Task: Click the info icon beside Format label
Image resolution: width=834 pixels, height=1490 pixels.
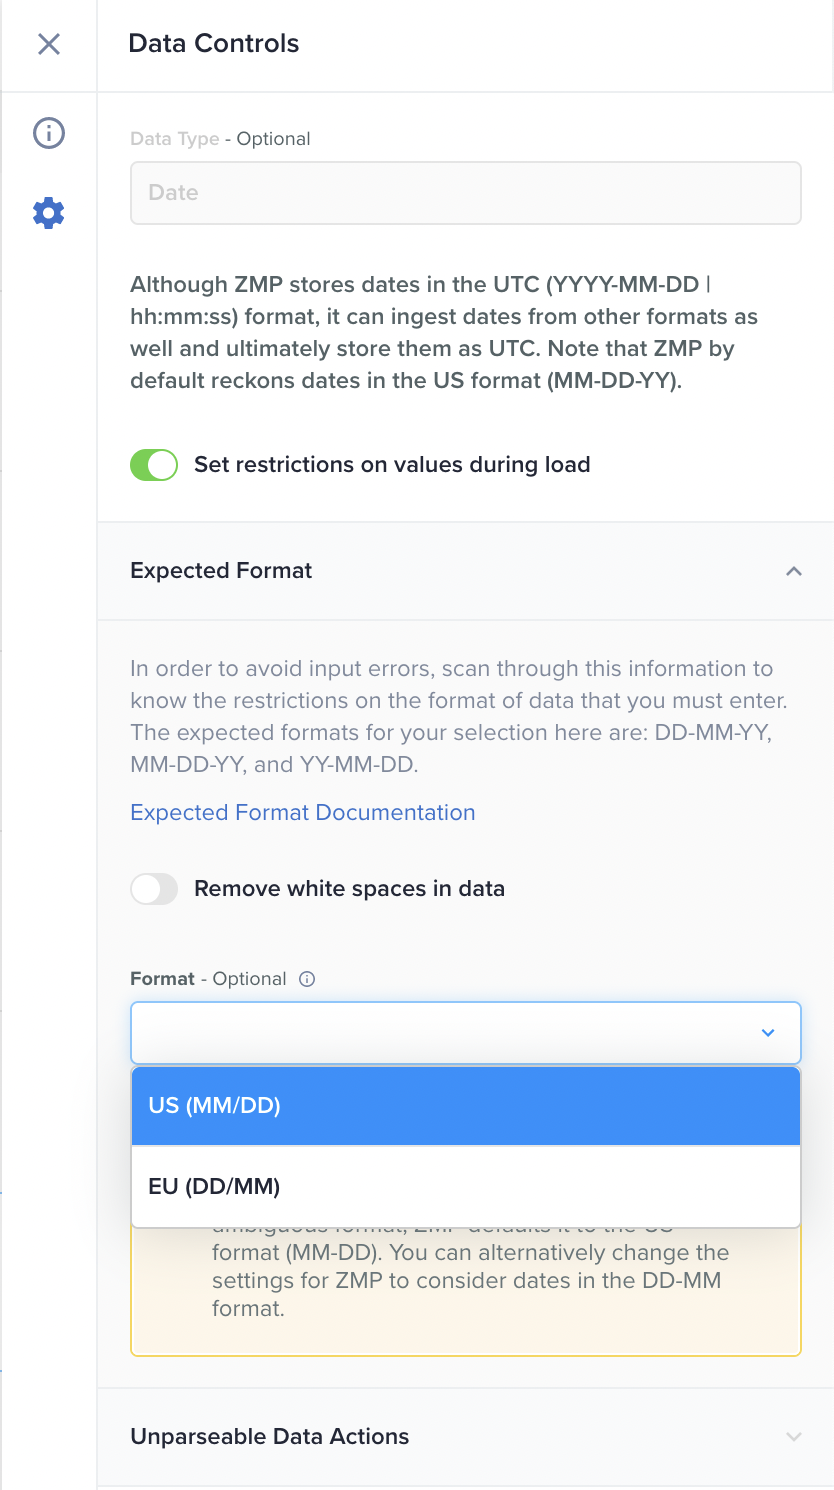Action: [307, 979]
